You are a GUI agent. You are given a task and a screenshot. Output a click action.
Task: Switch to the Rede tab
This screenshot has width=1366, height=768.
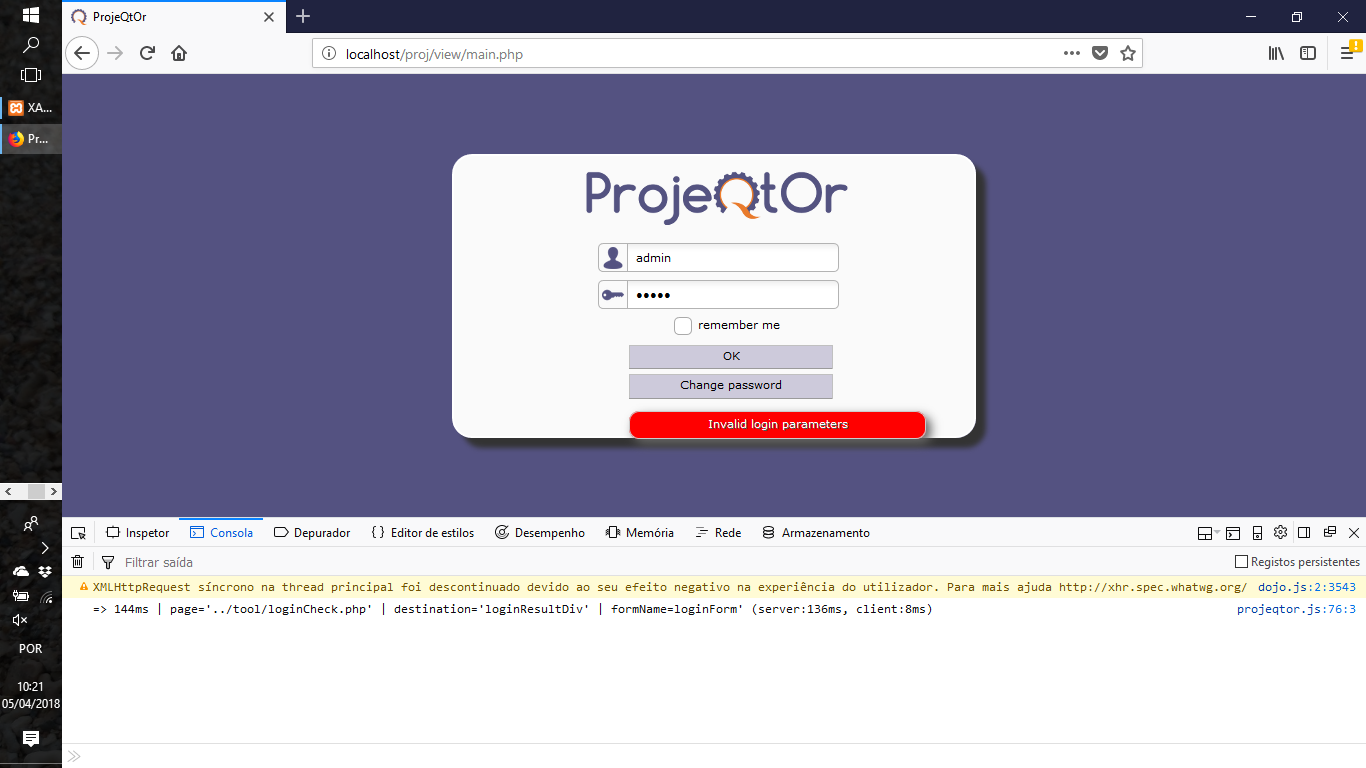click(x=718, y=533)
